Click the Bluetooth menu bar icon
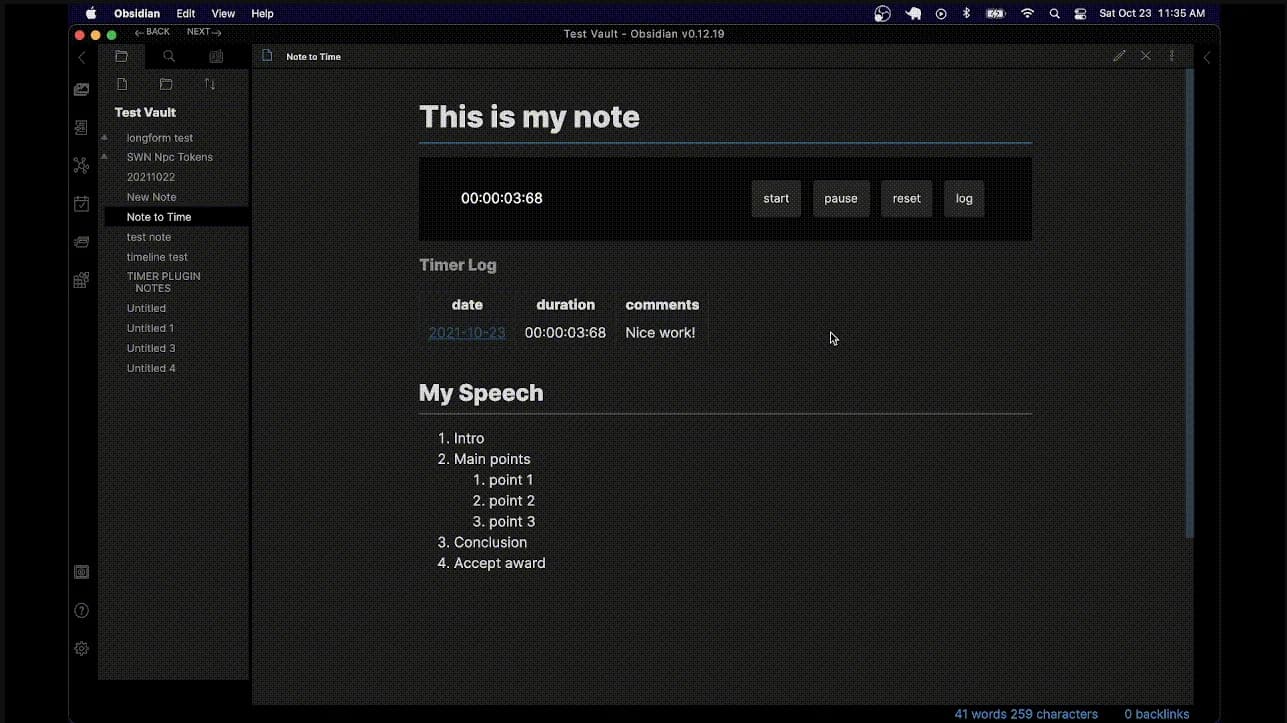Screen dimensions: 1287x723 coord(966,13)
